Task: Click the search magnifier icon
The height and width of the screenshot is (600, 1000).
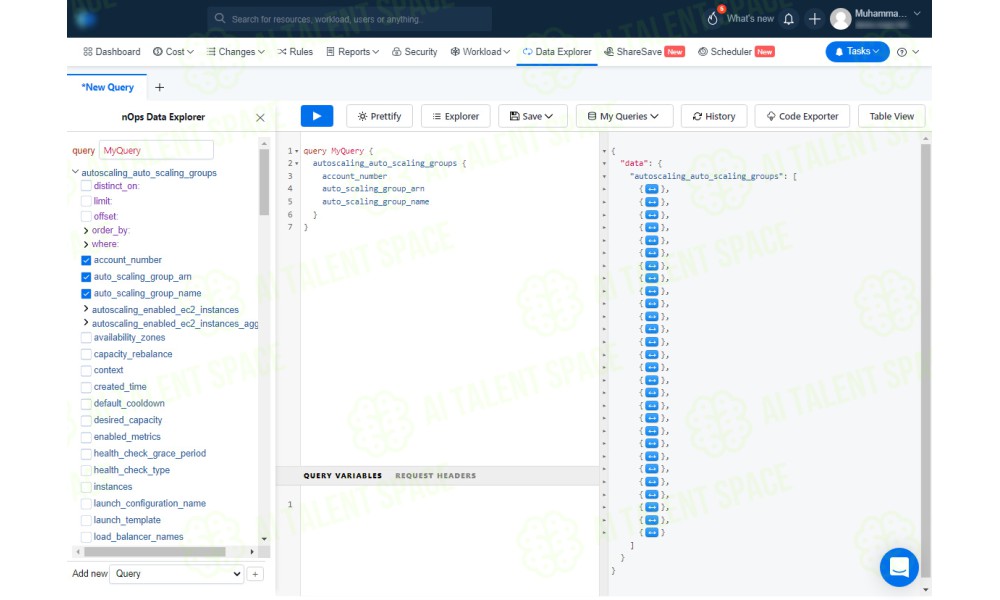Action: click(x=220, y=18)
